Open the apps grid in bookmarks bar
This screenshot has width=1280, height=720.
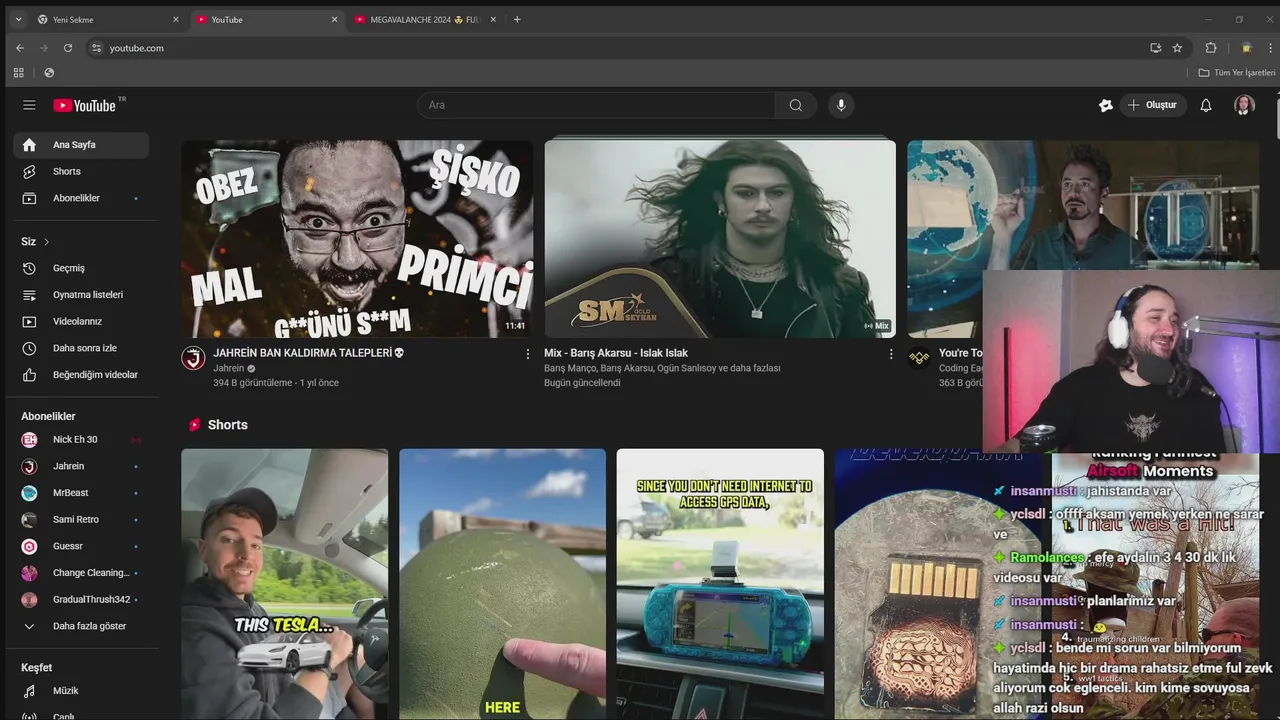coord(18,73)
